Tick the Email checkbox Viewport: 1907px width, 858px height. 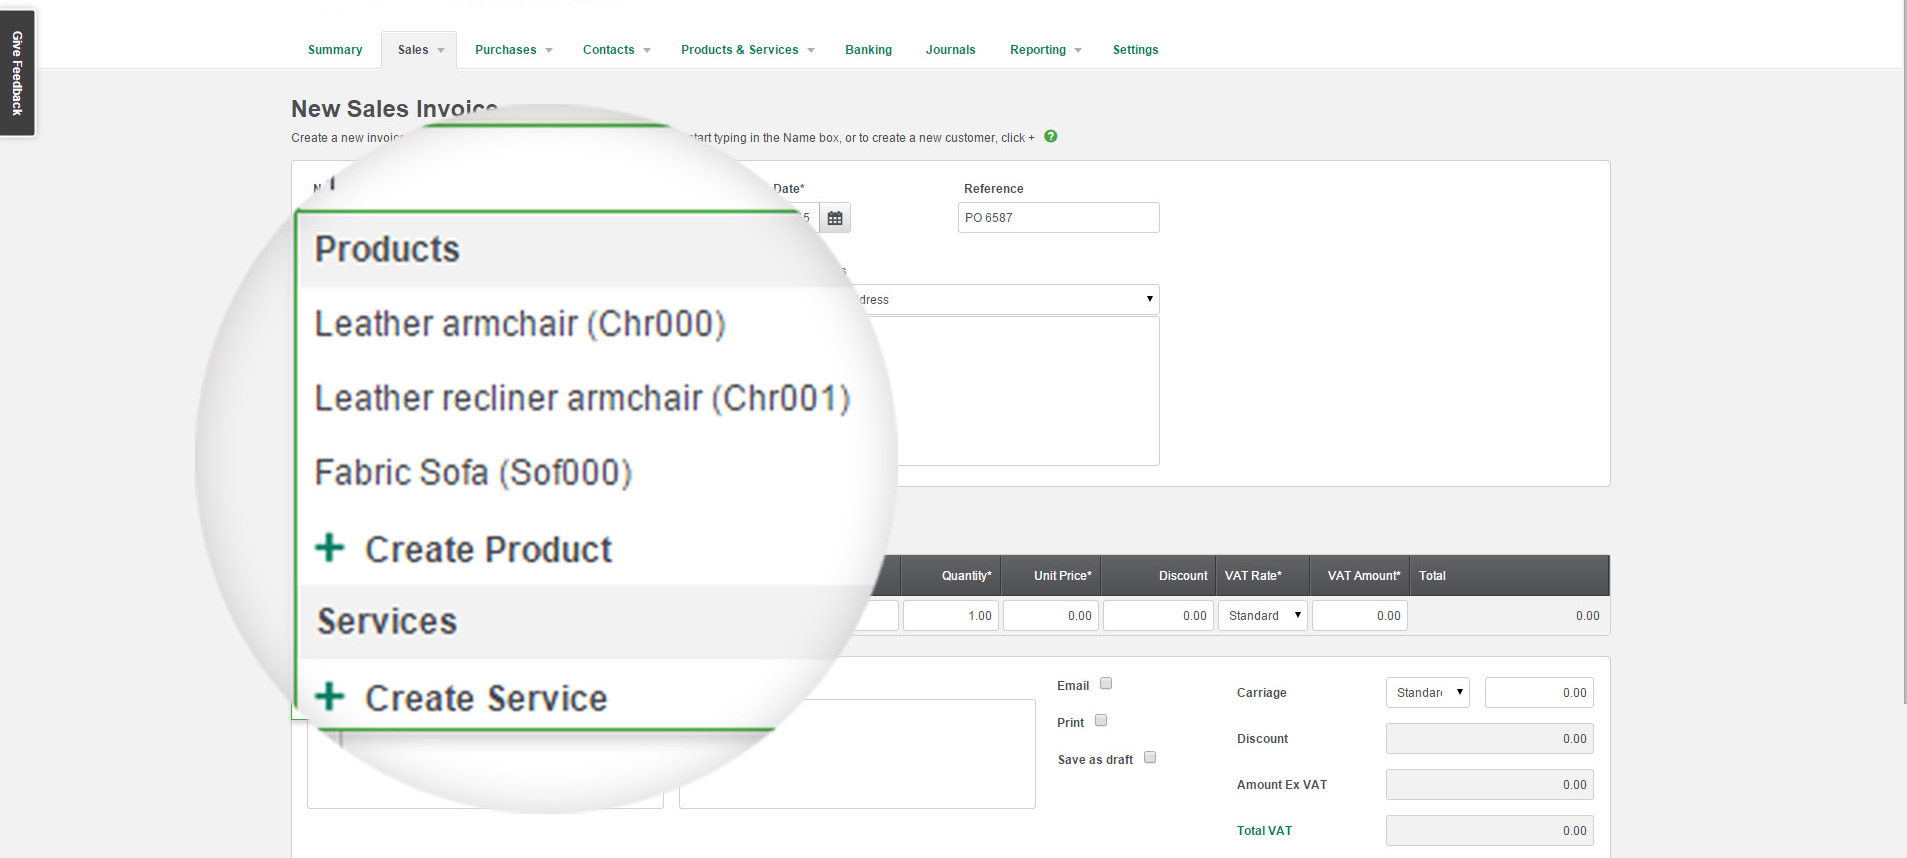tap(1106, 684)
